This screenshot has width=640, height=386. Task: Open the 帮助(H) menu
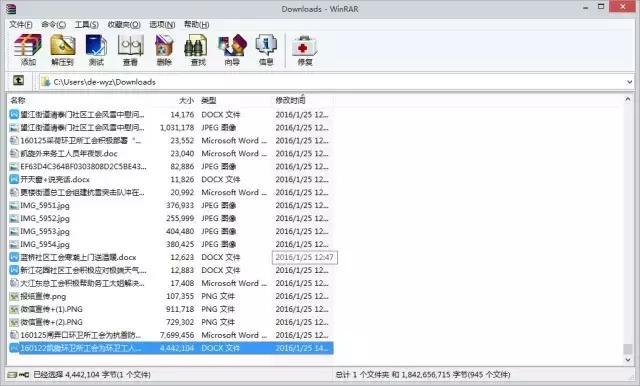pos(196,24)
